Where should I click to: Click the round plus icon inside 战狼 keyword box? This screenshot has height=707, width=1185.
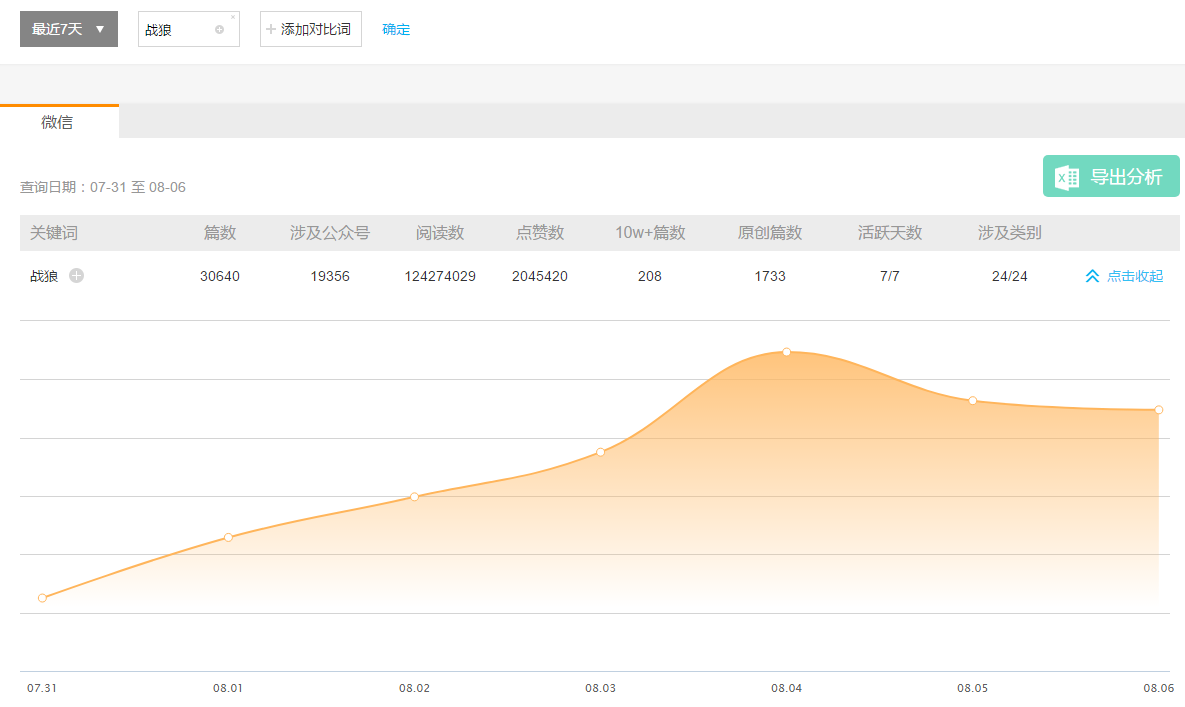tap(219, 30)
